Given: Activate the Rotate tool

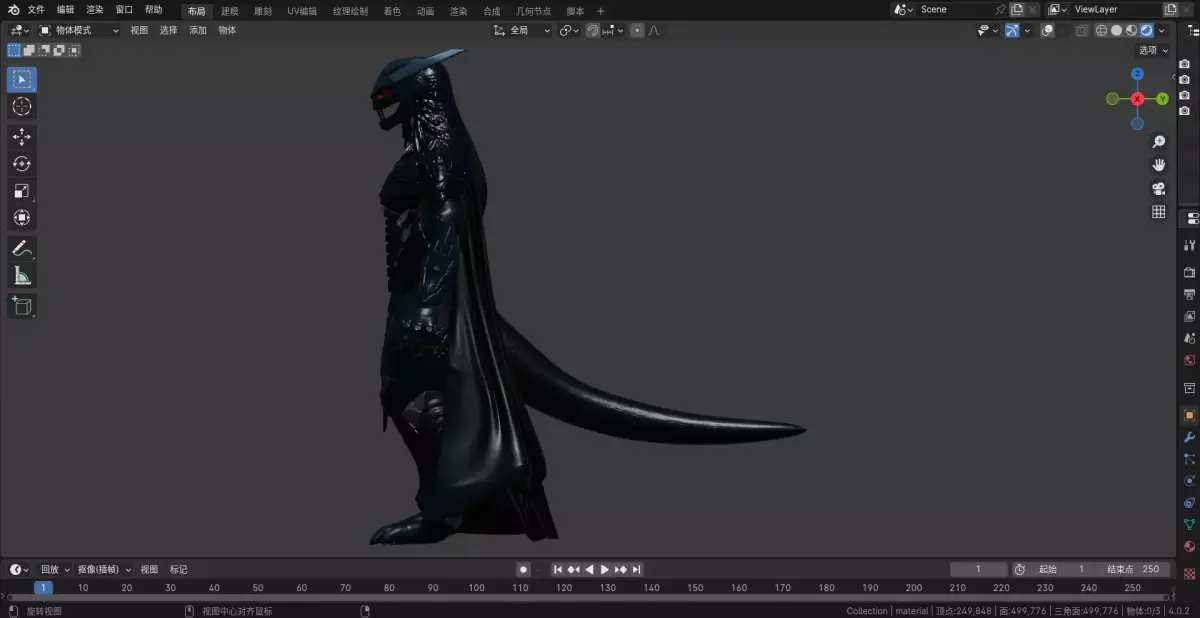Looking at the screenshot, I should [x=22, y=164].
